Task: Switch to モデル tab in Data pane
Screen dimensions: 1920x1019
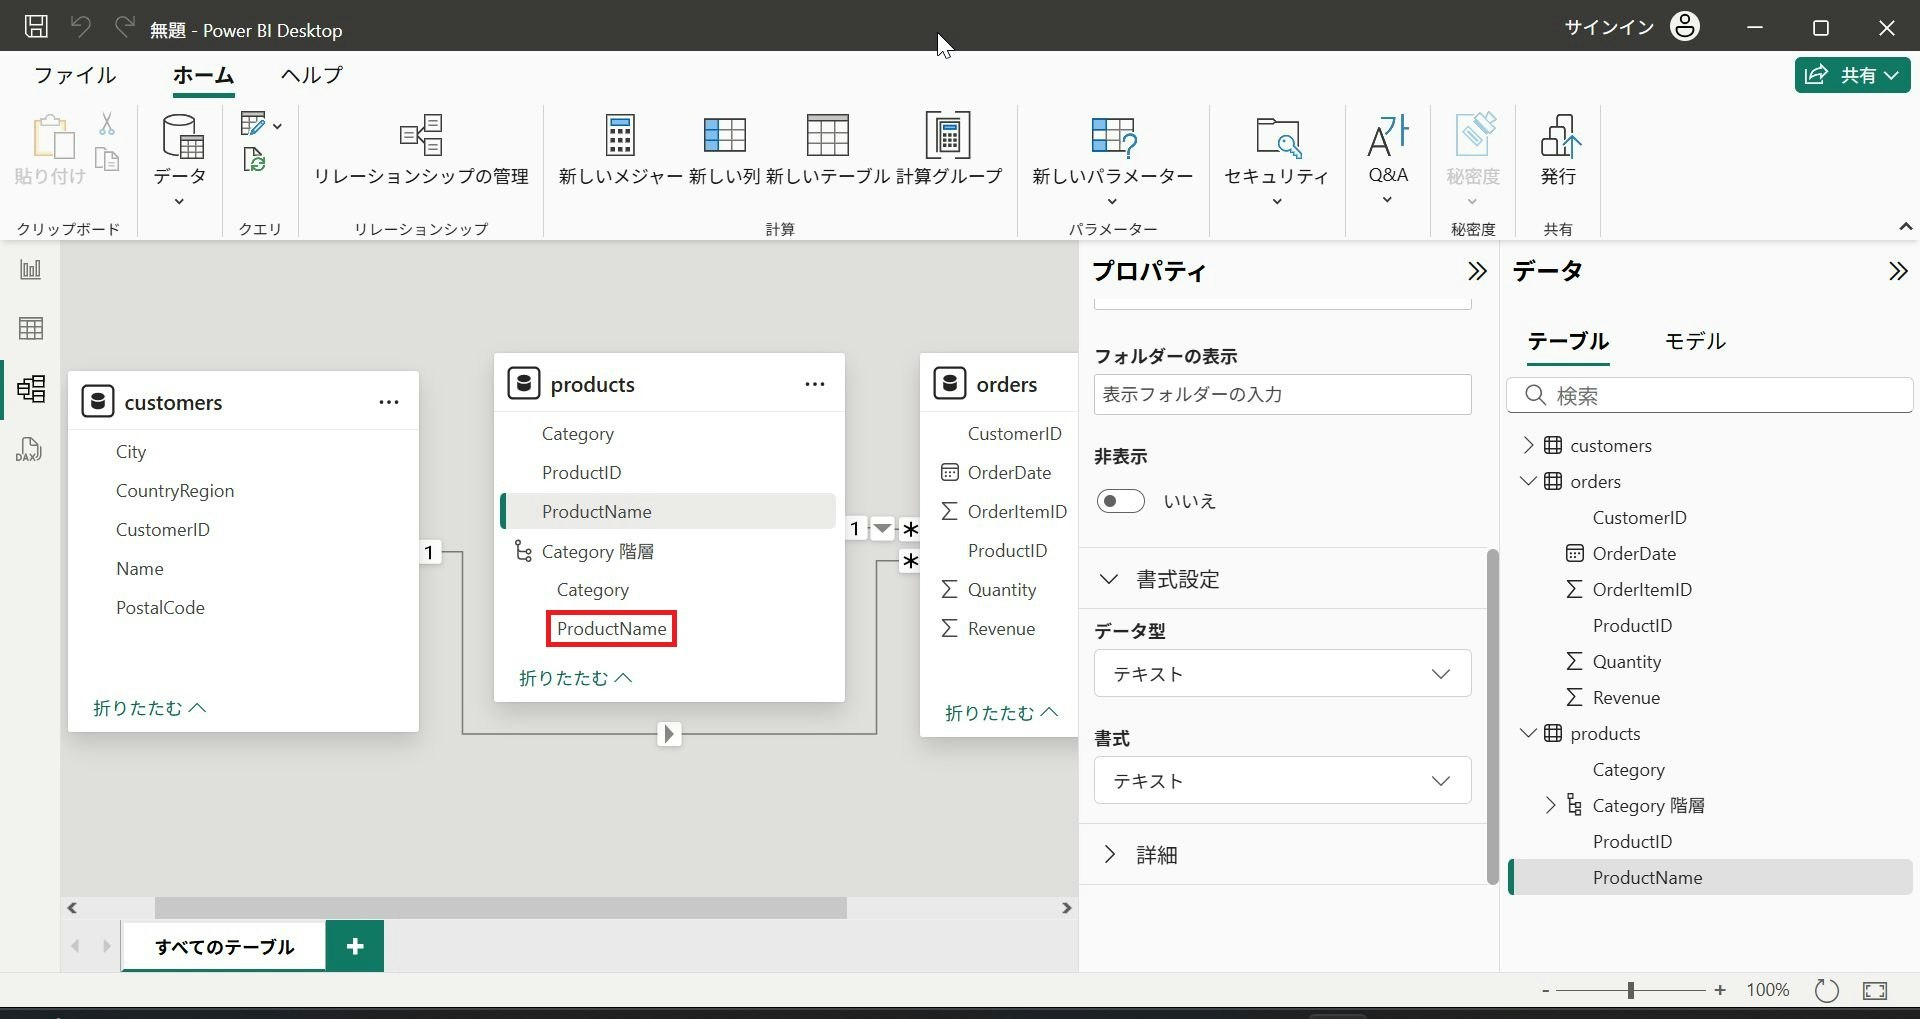Action: point(1695,341)
